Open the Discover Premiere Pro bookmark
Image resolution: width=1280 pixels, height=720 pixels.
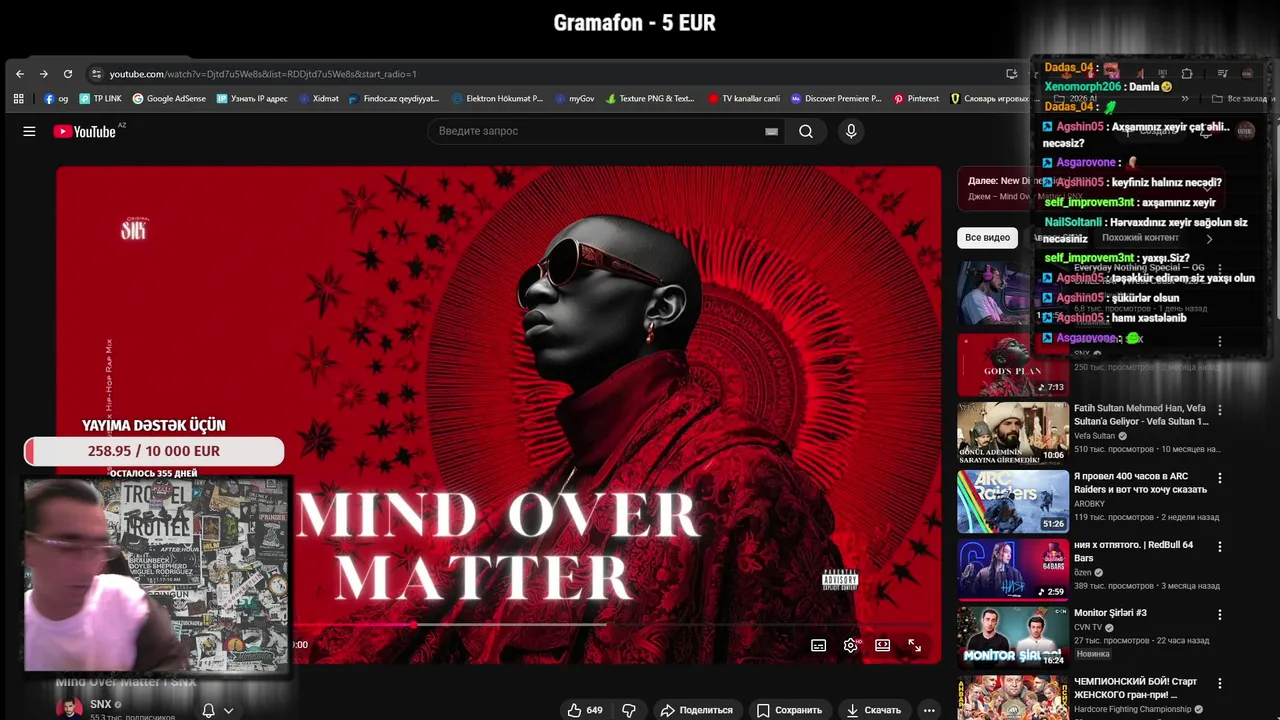[836, 99]
